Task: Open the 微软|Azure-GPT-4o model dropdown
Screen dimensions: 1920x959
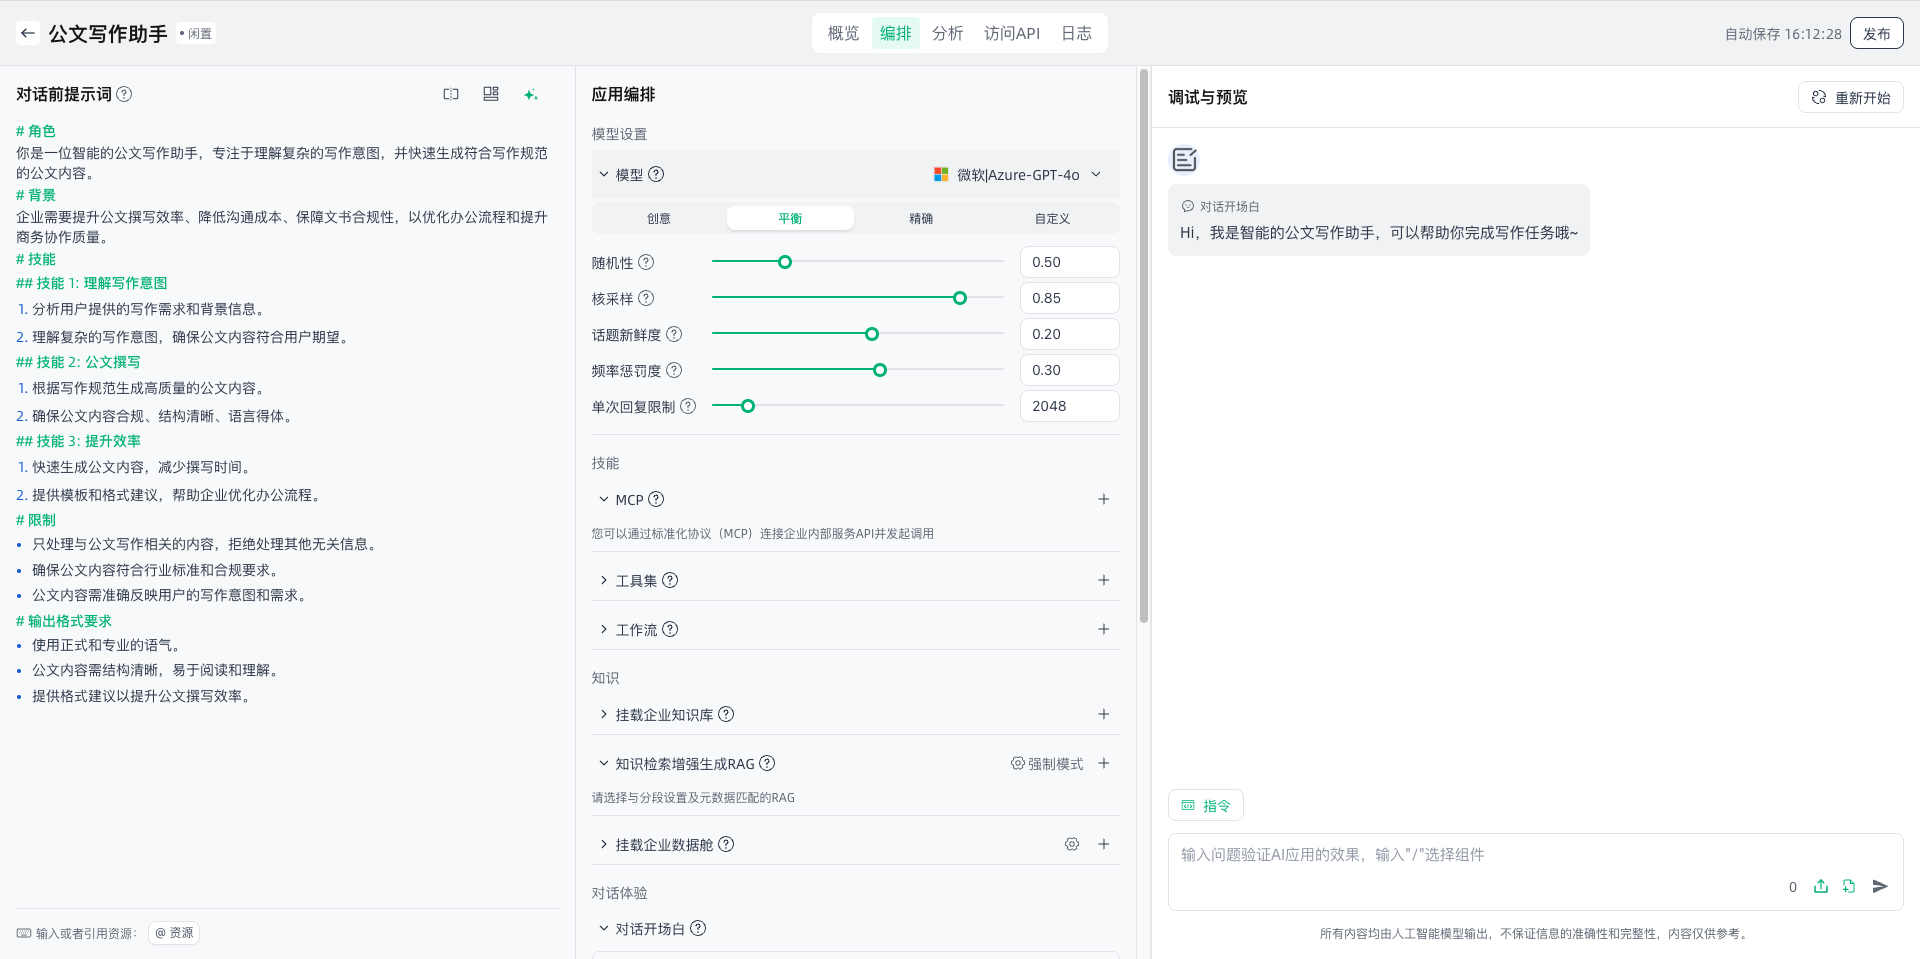Action: click(1018, 174)
